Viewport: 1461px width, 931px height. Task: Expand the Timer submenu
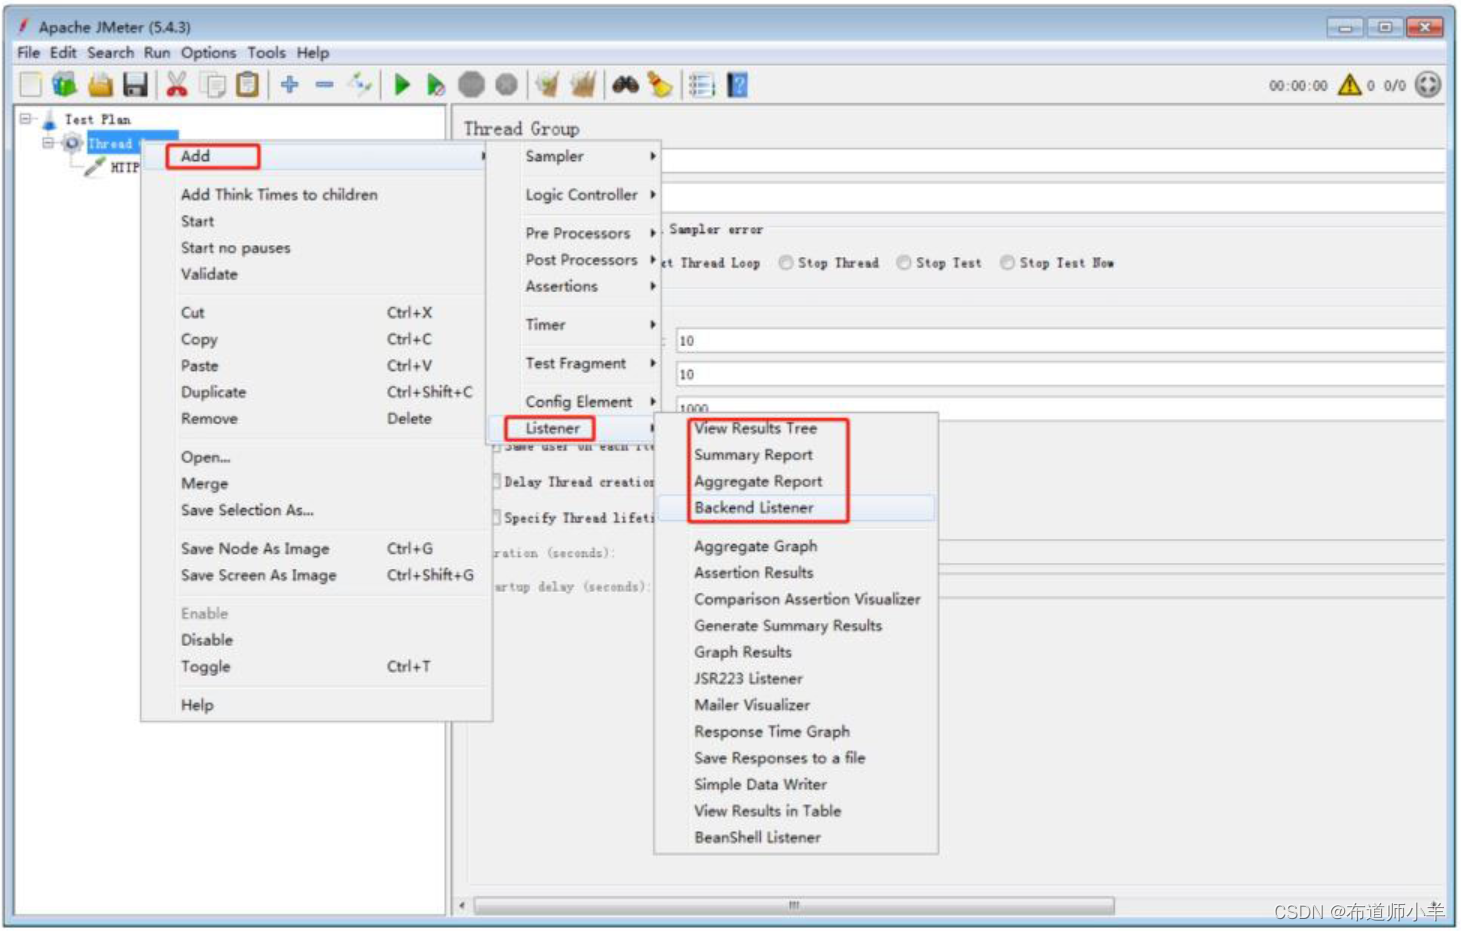pyautogui.click(x=573, y=325)
